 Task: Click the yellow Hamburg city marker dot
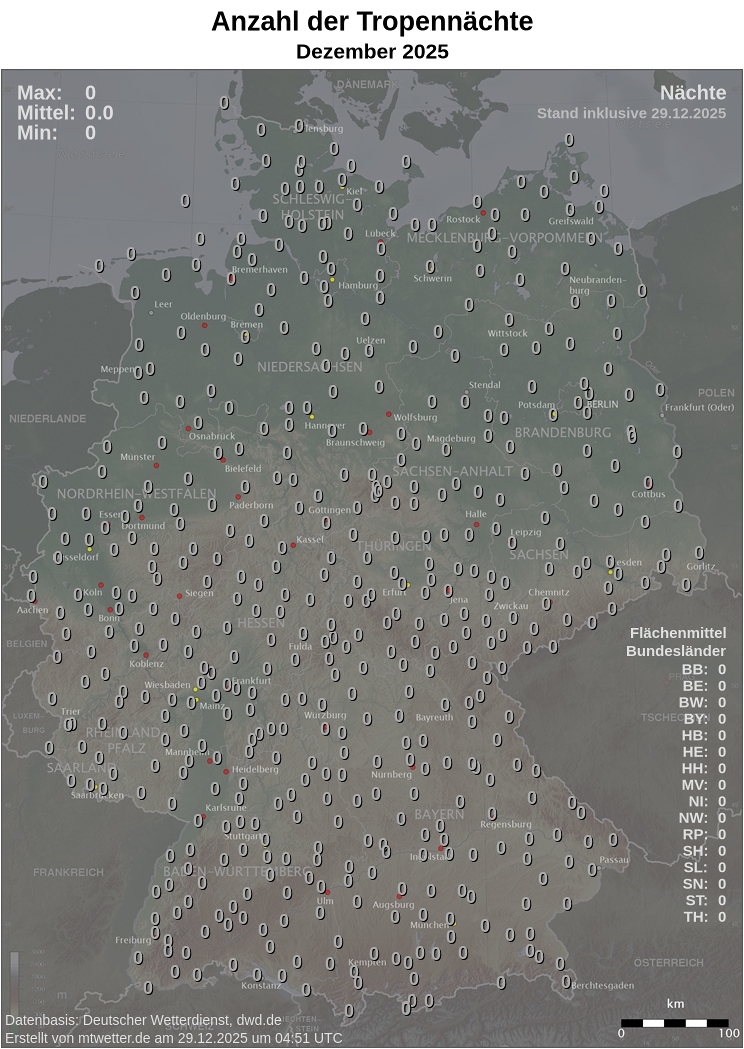(332, 280)
